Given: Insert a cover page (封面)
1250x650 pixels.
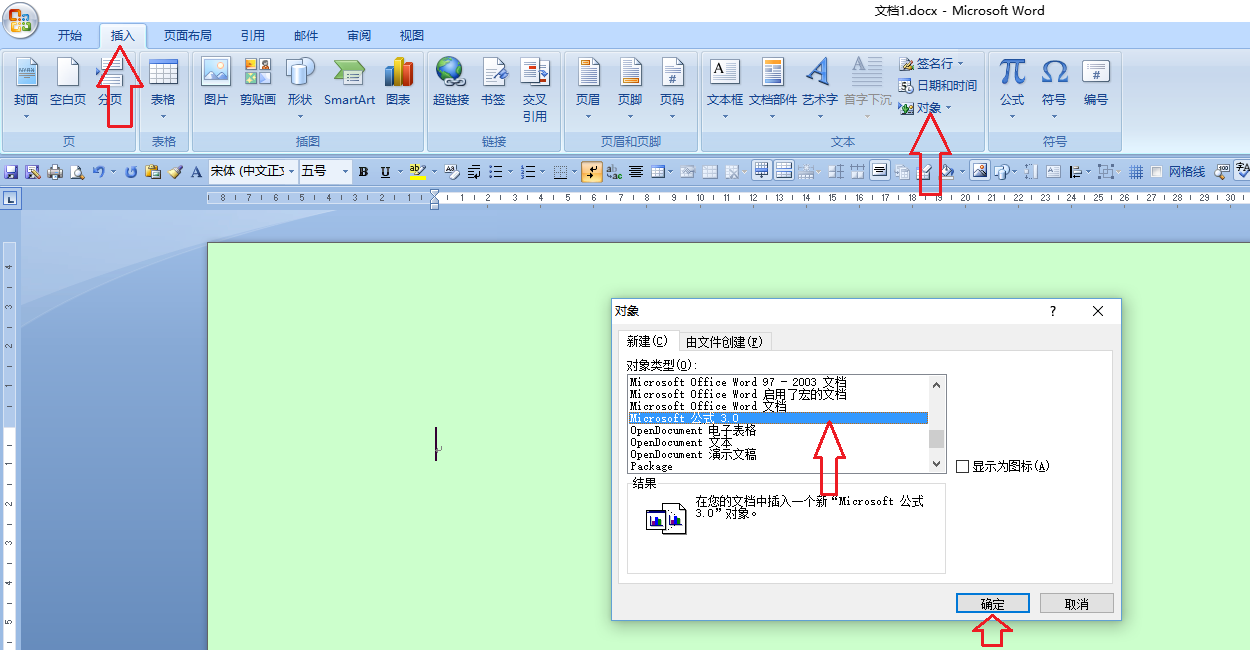Looking at the screenshot, I should click(x=26, y=88).
